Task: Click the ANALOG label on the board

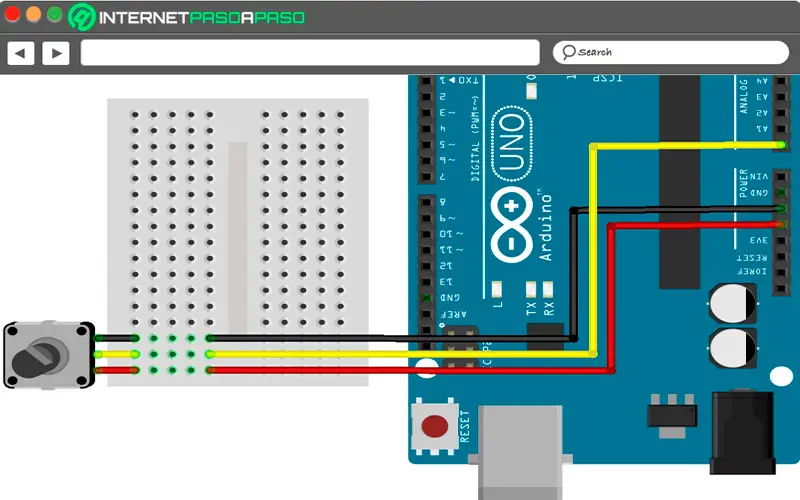Action: [743, 96]
